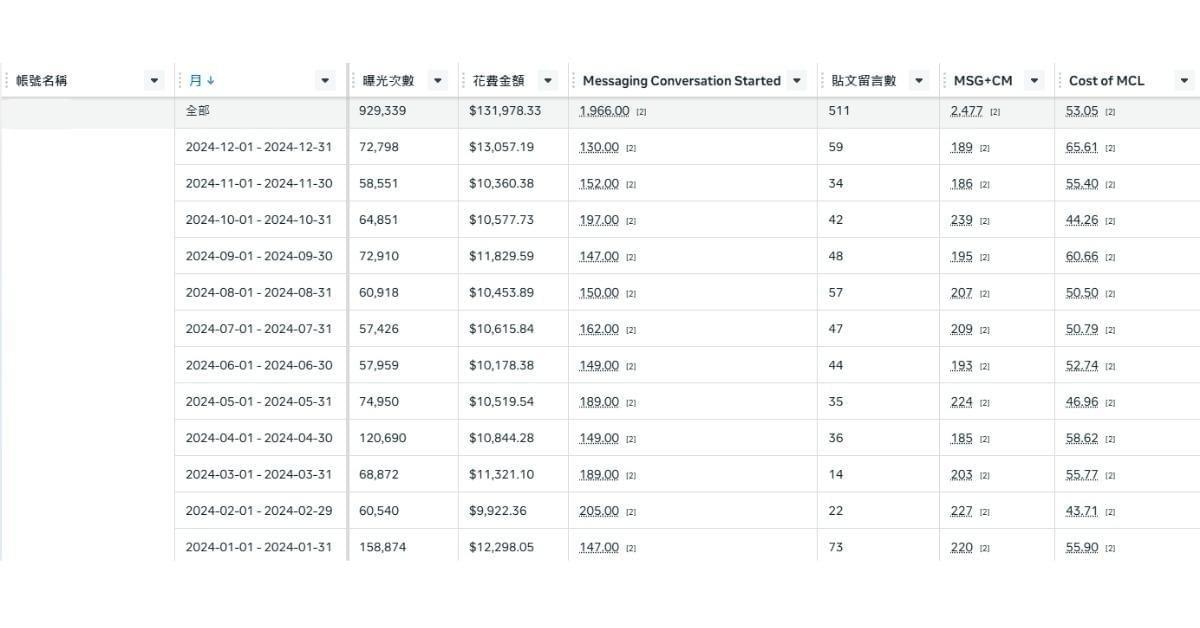Click the drag handle left of MSG+CM
Screen dimensions: 1200x628
pyautogui.click(x=945, y=81)
